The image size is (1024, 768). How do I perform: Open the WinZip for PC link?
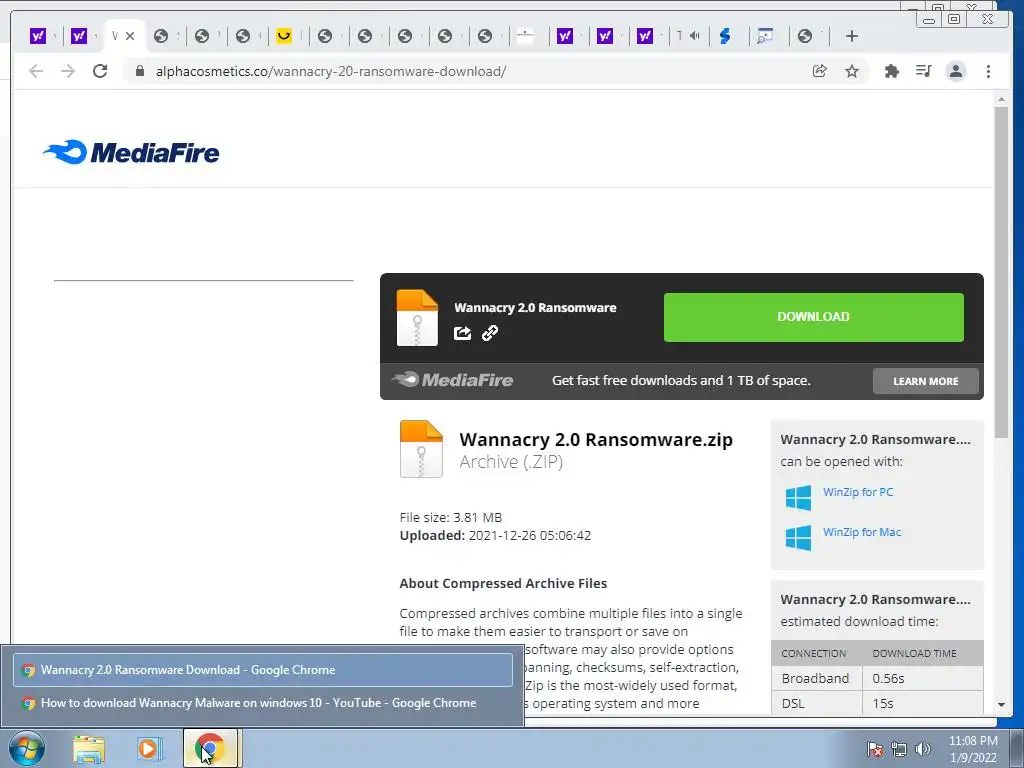[857, 492]
